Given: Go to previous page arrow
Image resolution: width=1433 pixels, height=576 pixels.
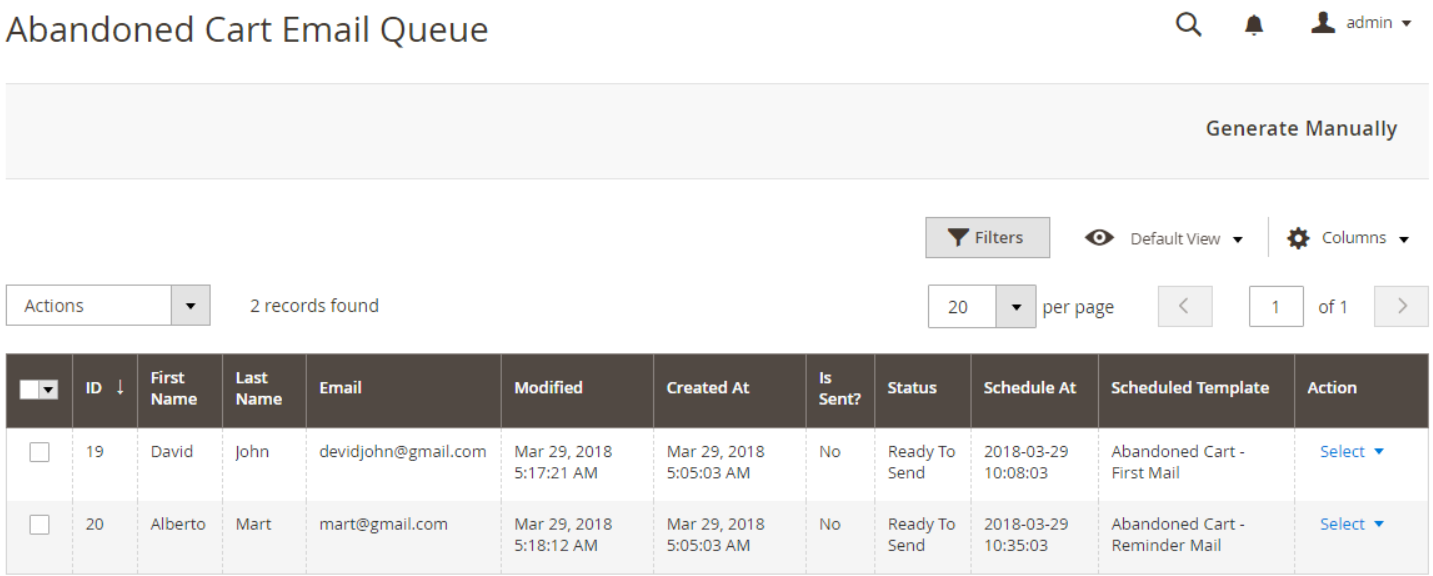Looking at the screenshot, I should (1184, 307).
